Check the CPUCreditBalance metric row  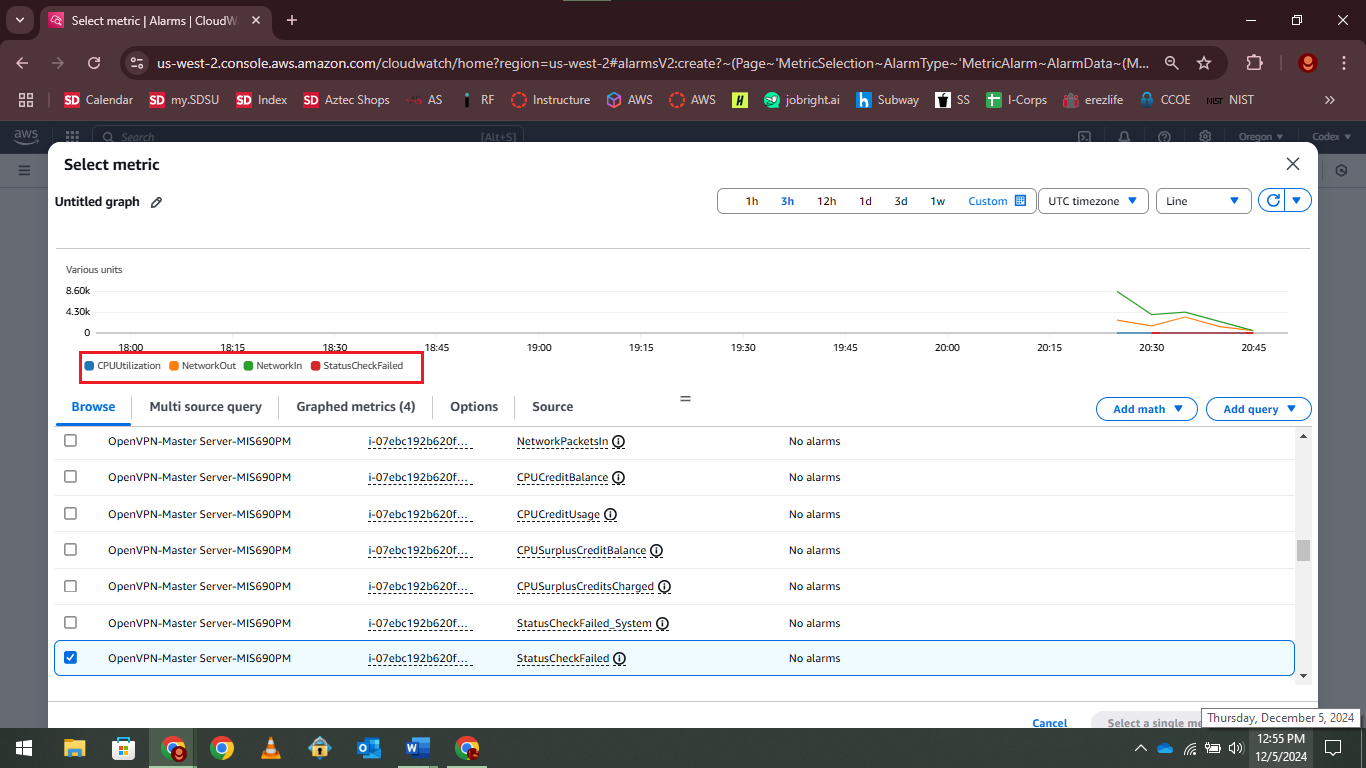(70, 477)
